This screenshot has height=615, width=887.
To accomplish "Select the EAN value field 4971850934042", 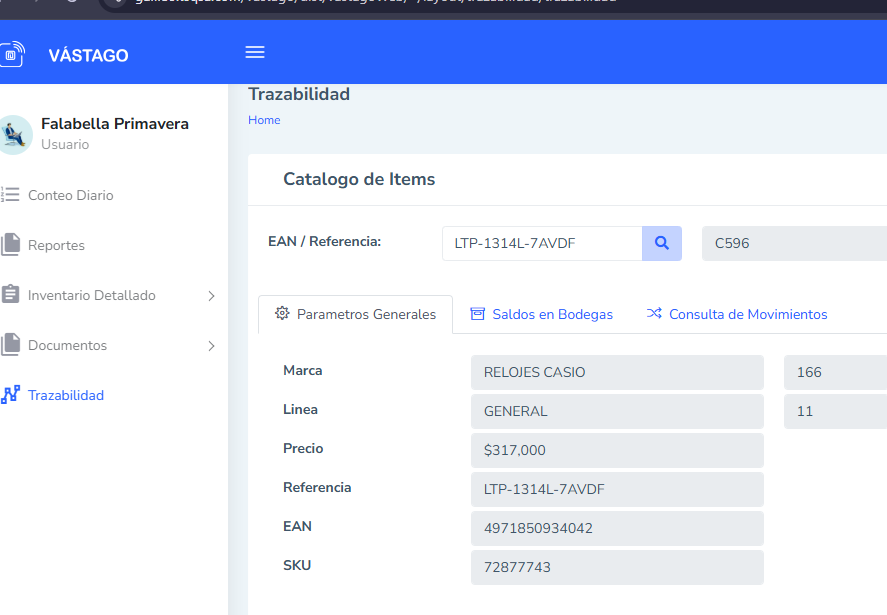I will click(617, 528).
